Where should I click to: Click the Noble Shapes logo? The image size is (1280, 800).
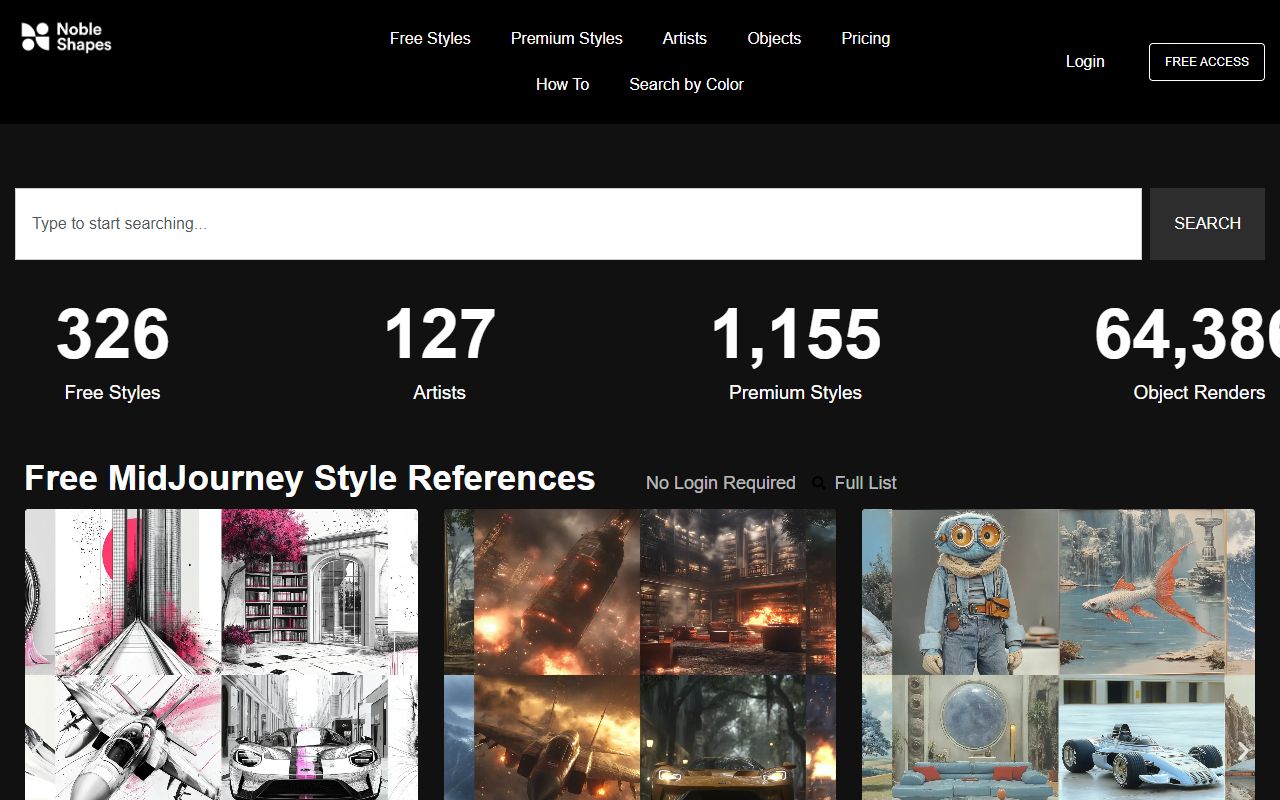66,38
